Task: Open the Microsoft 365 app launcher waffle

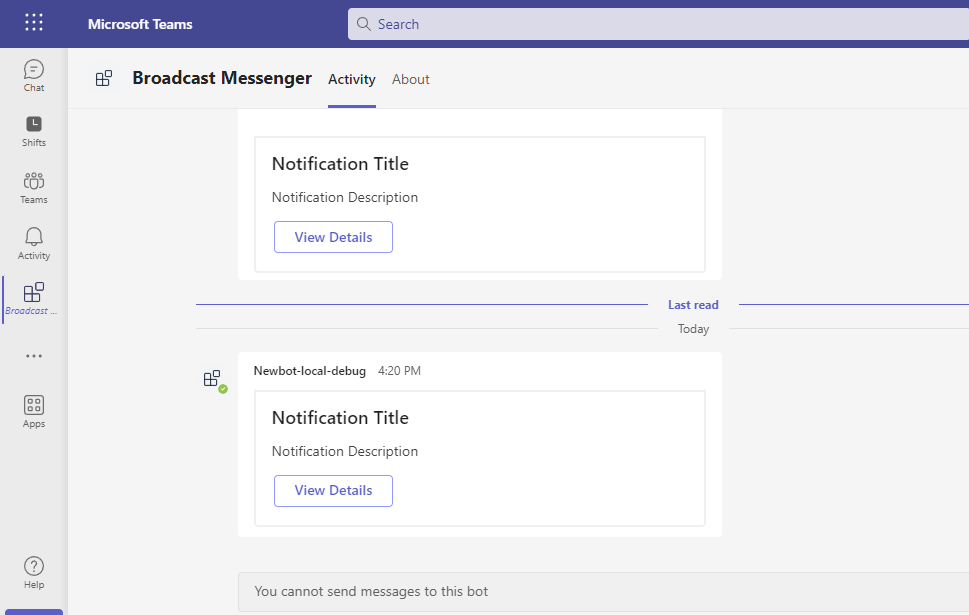Action: (33, 22)
